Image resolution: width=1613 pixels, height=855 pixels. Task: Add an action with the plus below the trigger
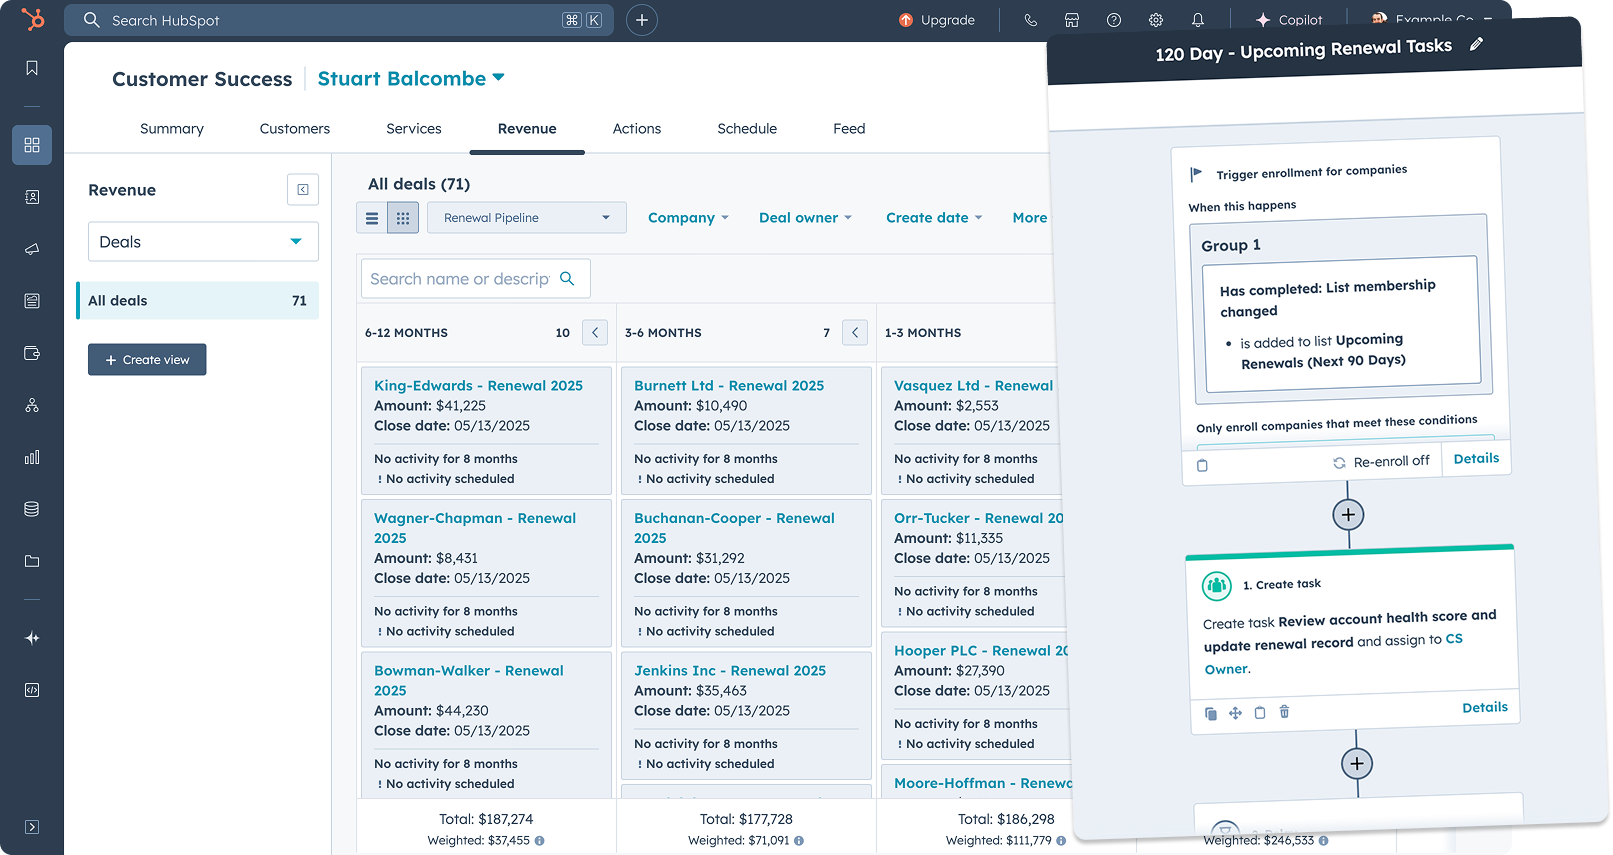[1348, 515]
